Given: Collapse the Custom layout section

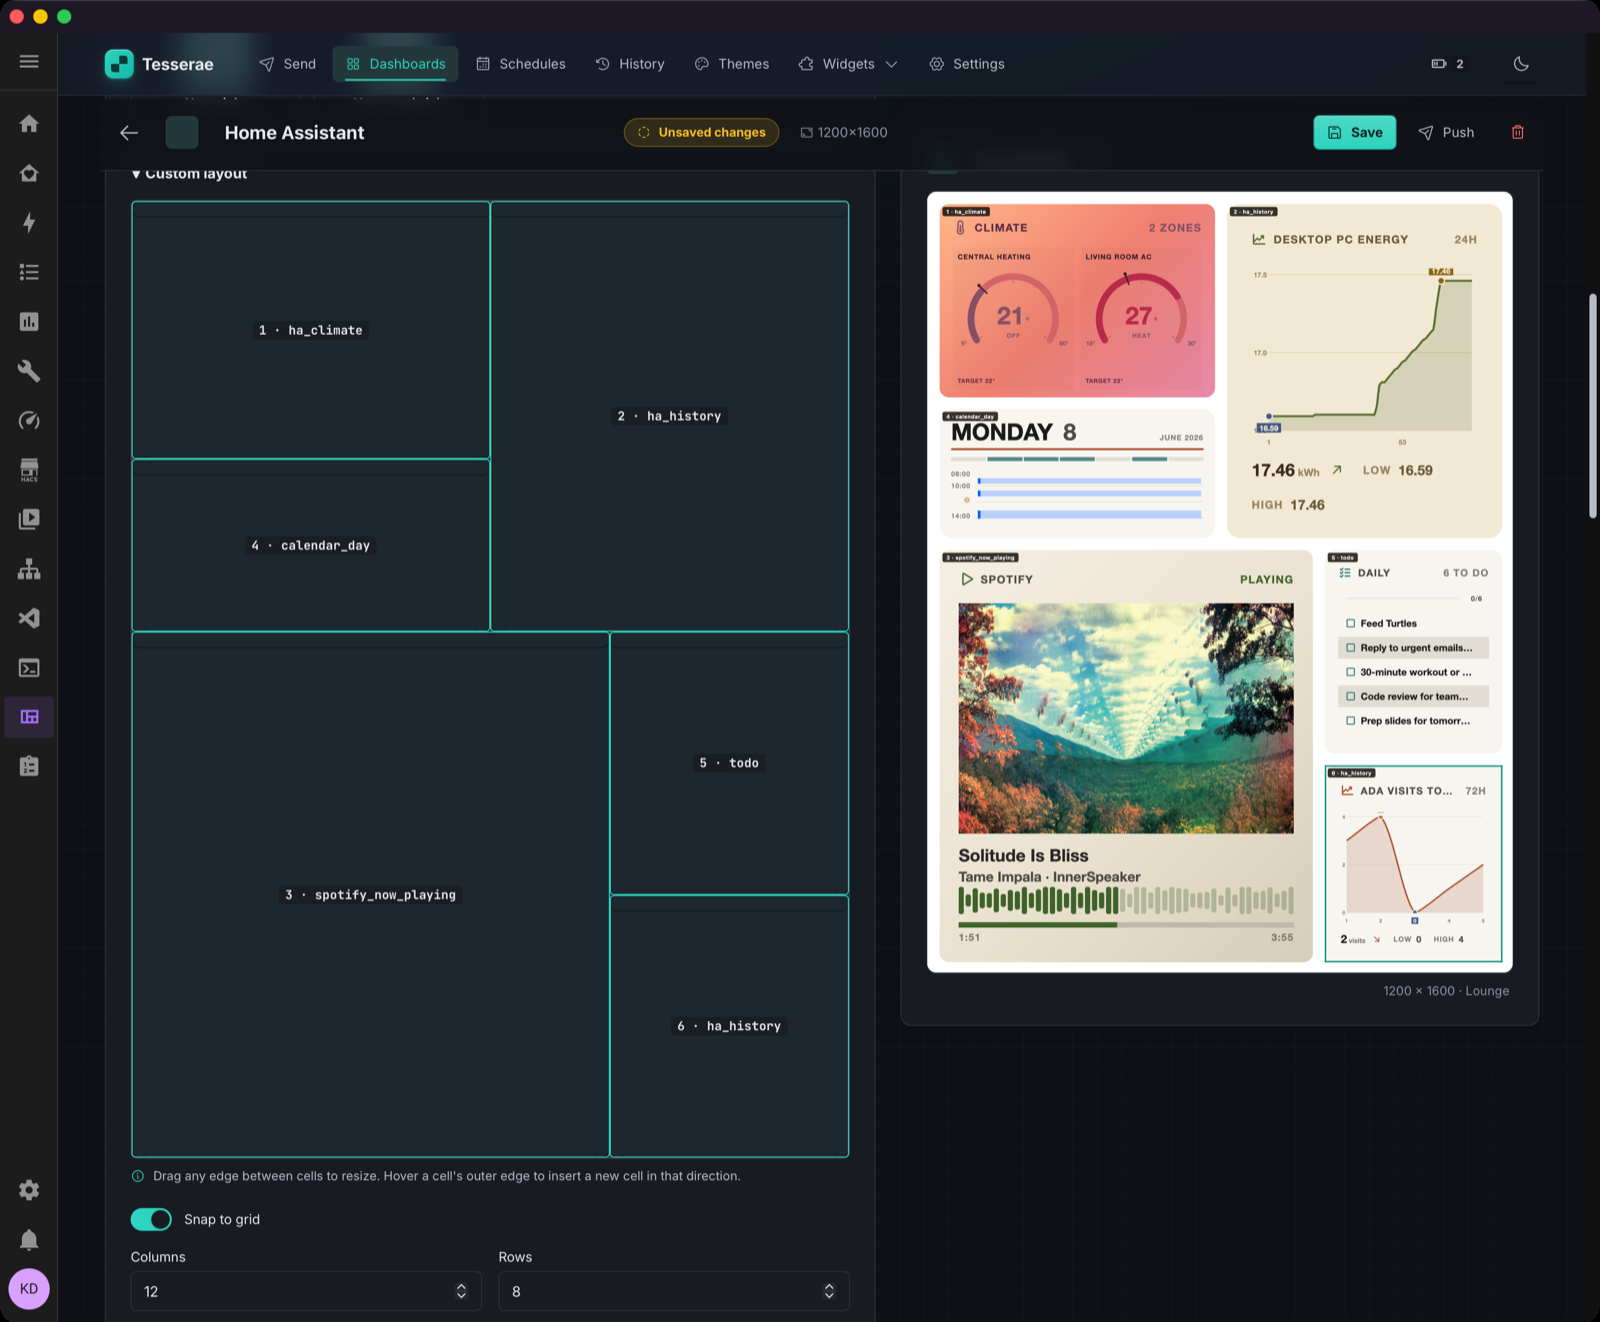Looking at the screenshot, I should click(189, 174).
